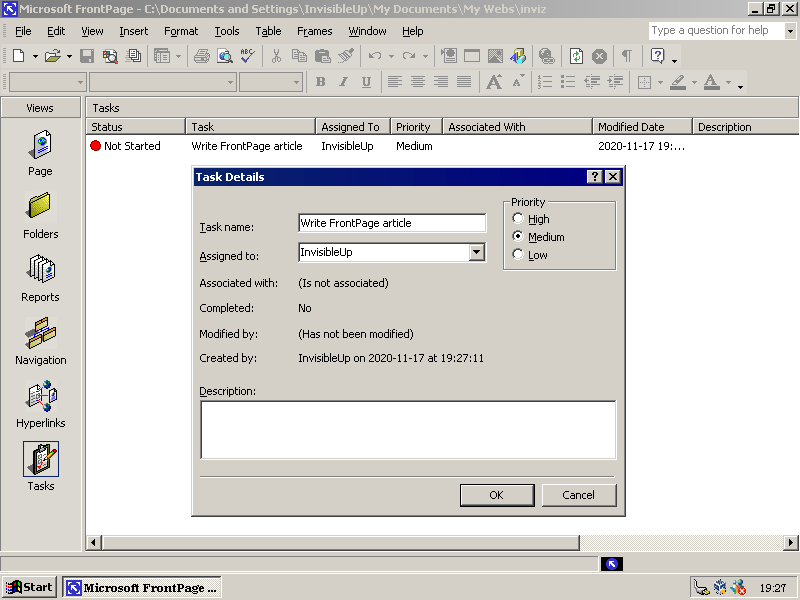Open the help question box dropdown
Image resolution: width=800 pixels, height=600 pixels.
tap(790, 31)
